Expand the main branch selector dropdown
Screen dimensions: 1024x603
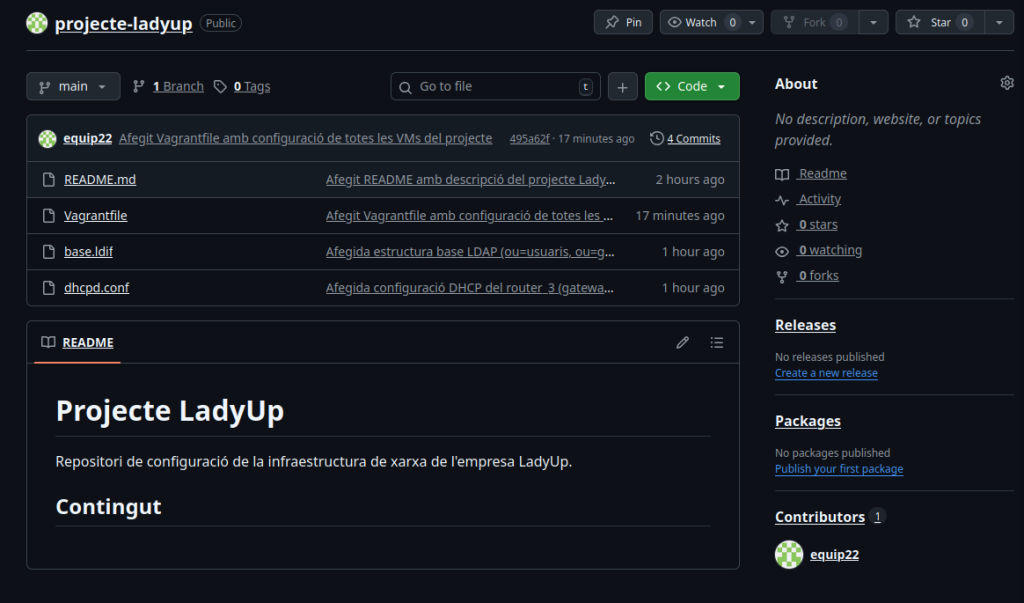point(73,87)
